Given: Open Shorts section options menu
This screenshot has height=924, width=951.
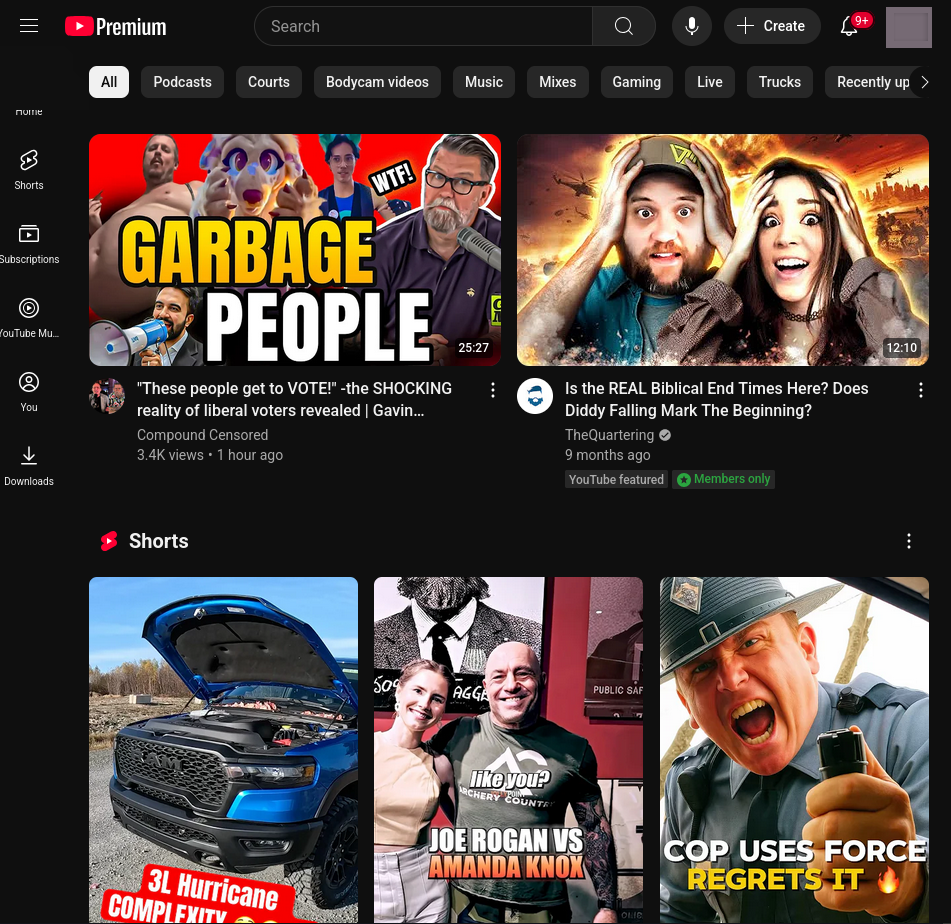Looking at the screenshot, I should 908,541.
